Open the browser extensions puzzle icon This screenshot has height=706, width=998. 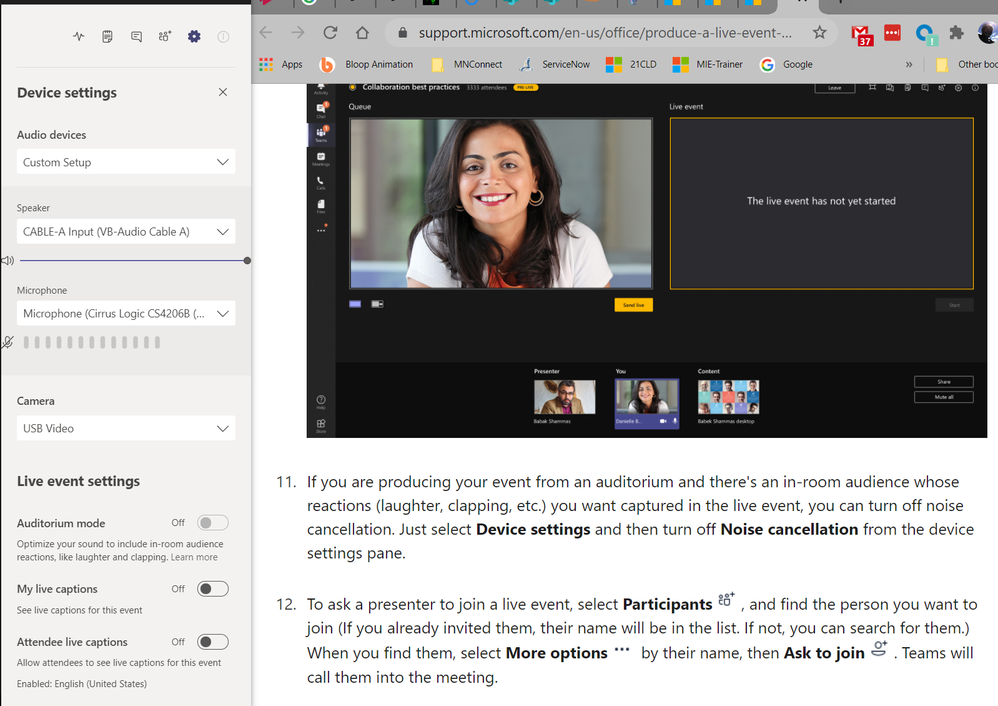click(x=956, y=33)
